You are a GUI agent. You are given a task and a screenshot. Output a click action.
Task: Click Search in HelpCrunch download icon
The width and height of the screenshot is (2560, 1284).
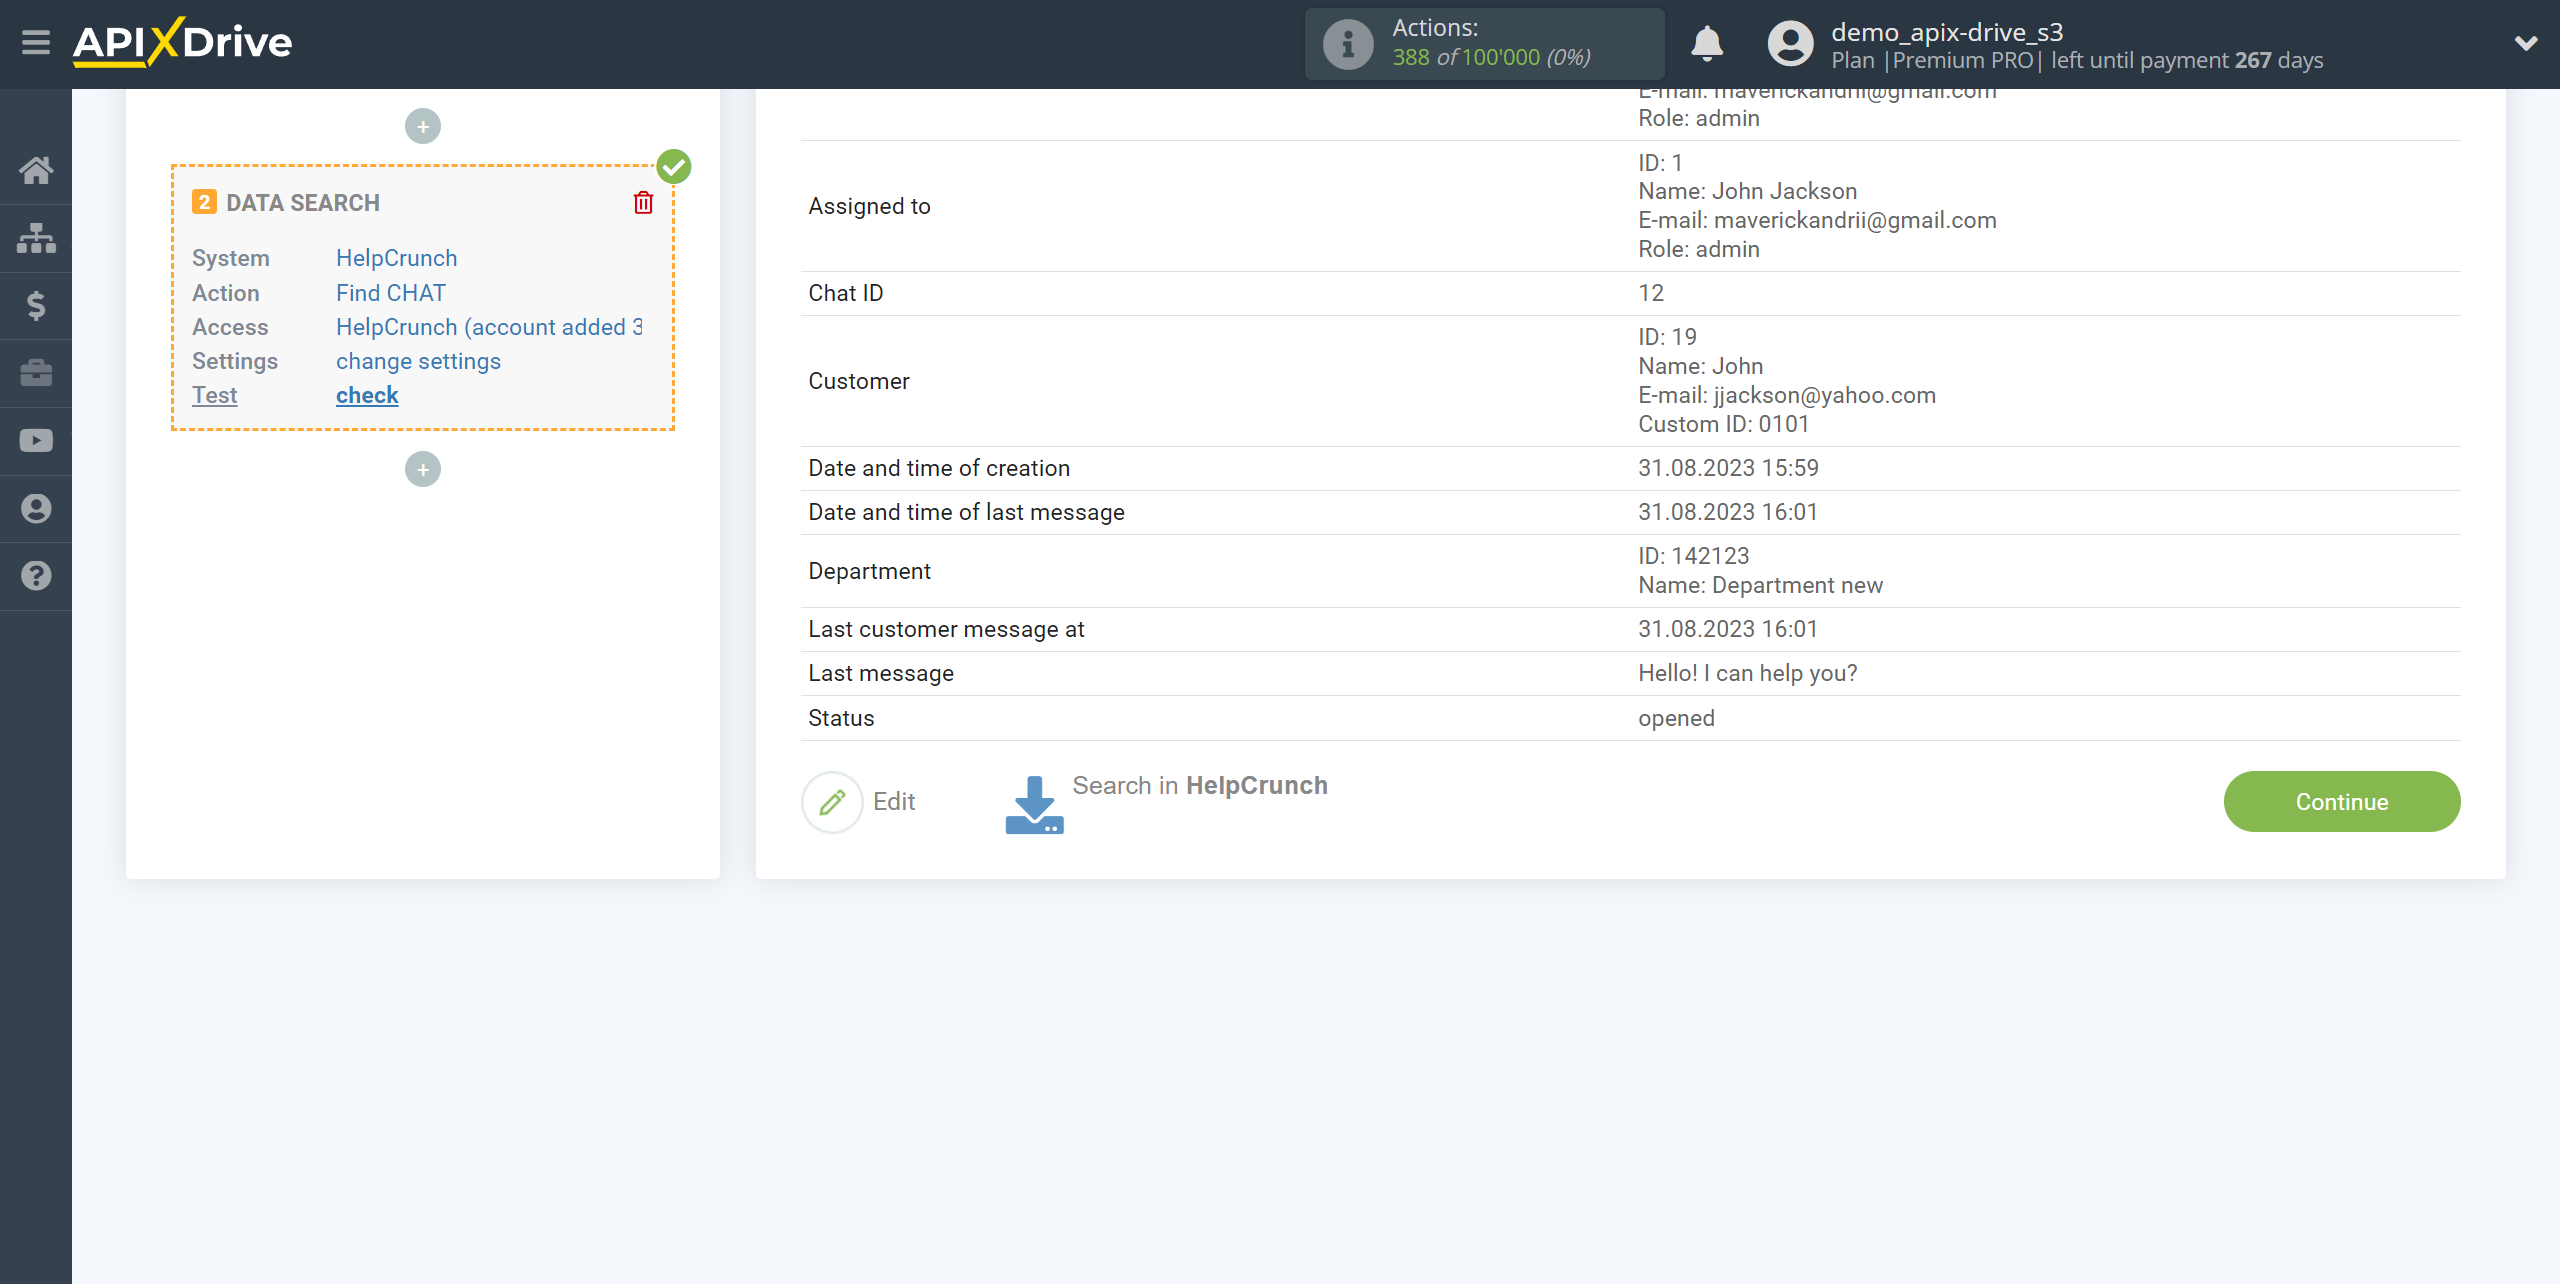coord(1034,805)
